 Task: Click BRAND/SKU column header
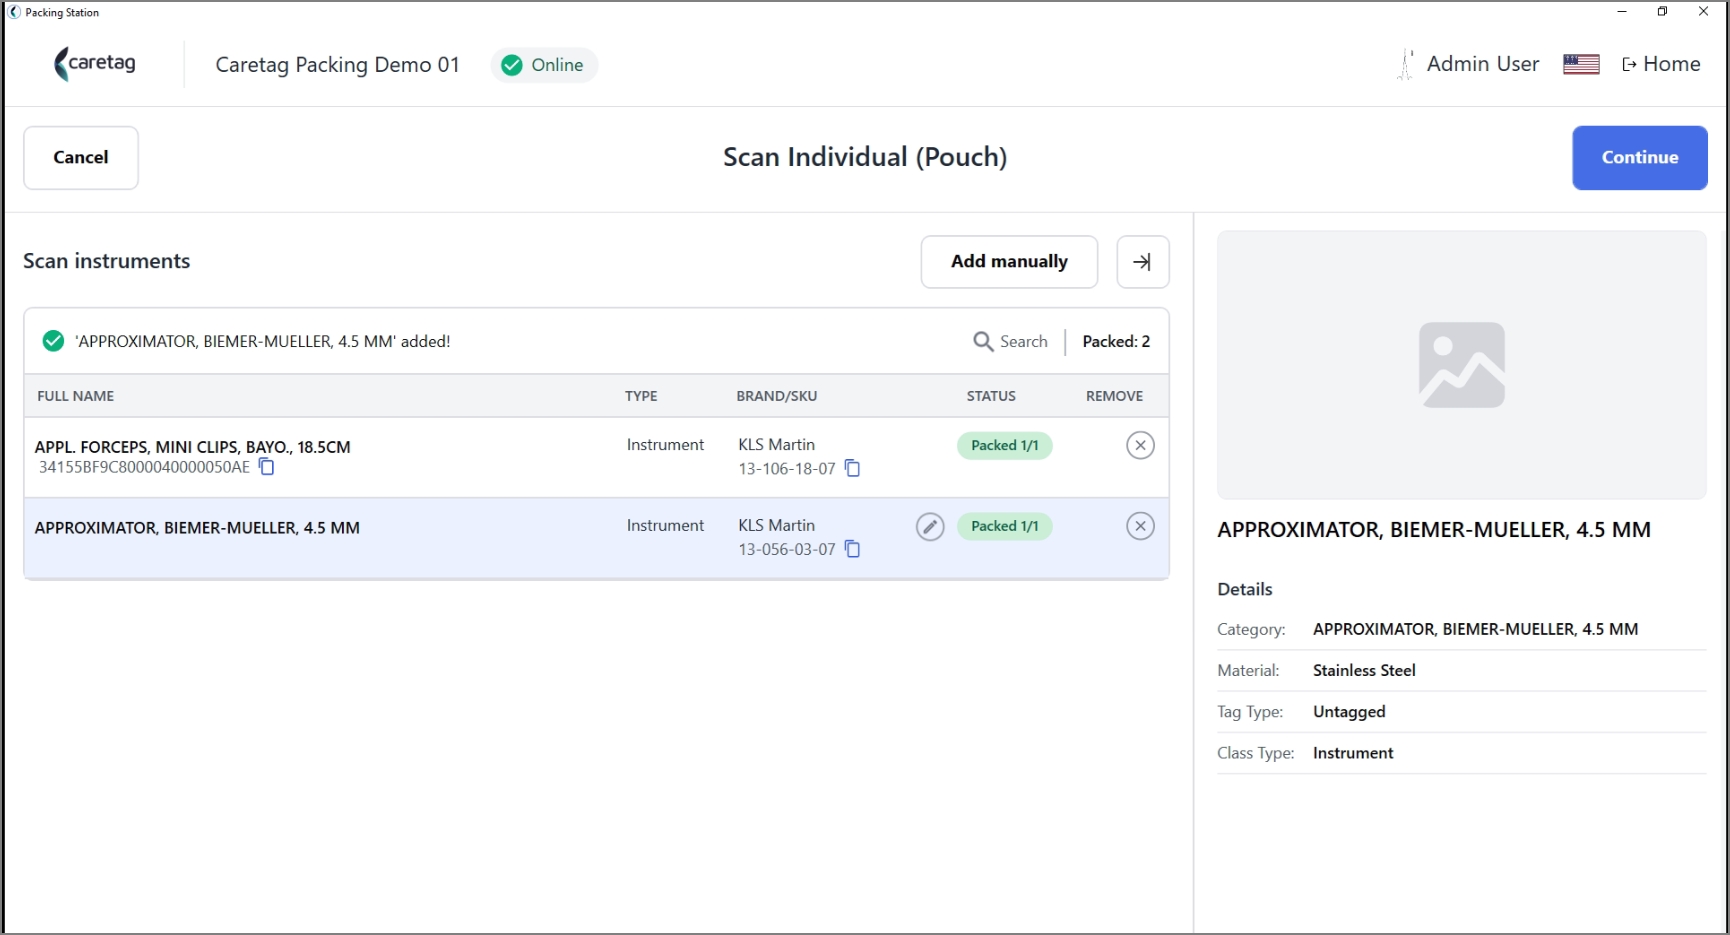point(777,396)
